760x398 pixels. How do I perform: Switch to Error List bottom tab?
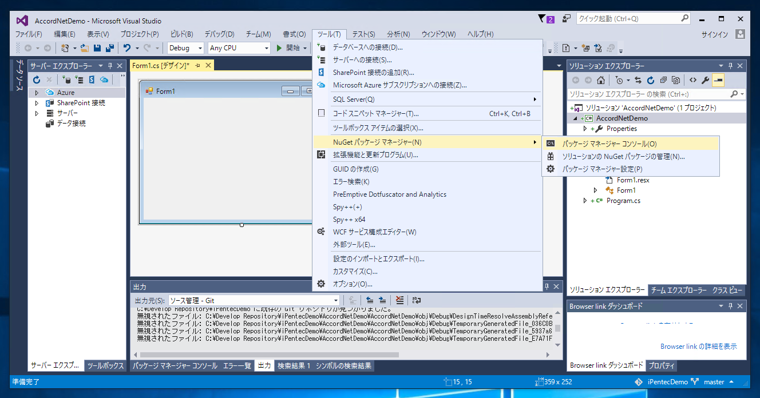click(237, 366)
